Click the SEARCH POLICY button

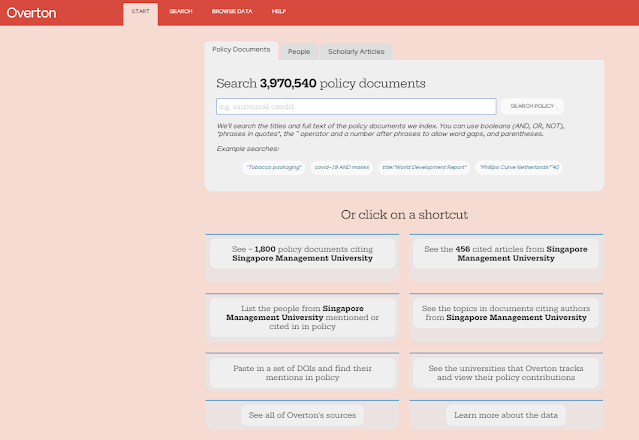[532, 106]
